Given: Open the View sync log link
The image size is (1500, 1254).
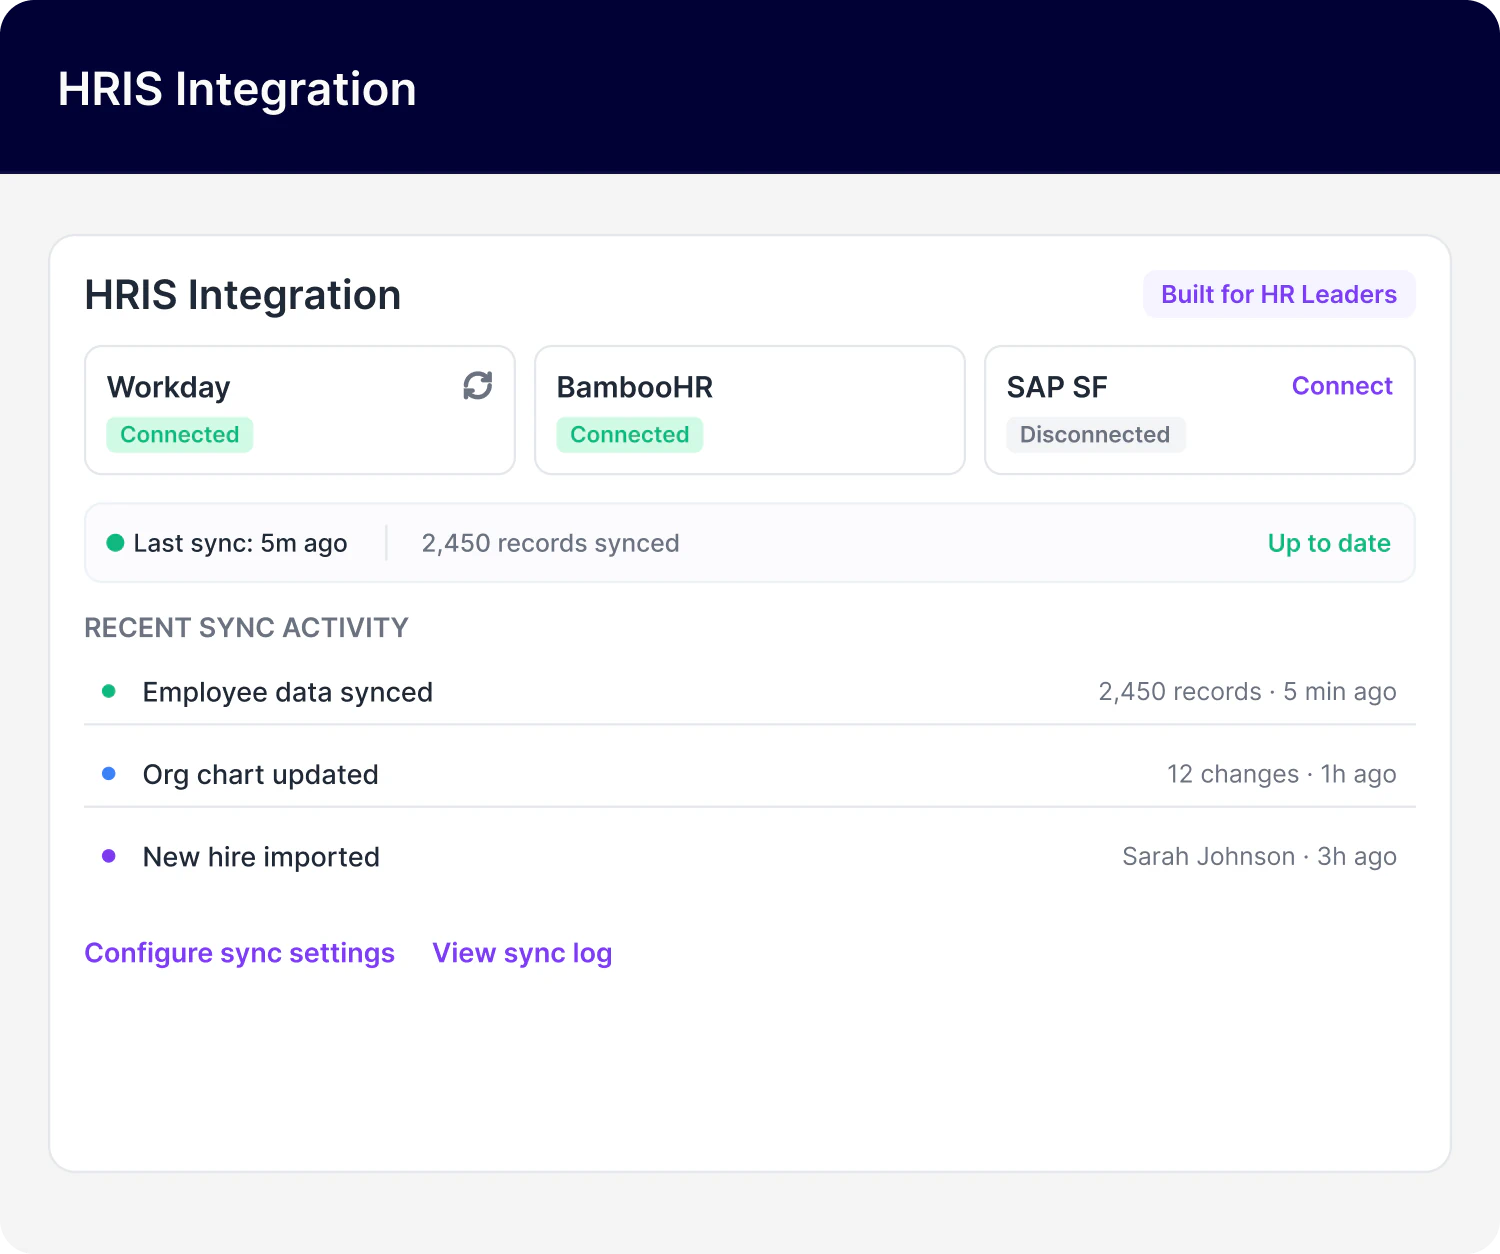Looking at the screenshot, I should (x=522, y=953).
